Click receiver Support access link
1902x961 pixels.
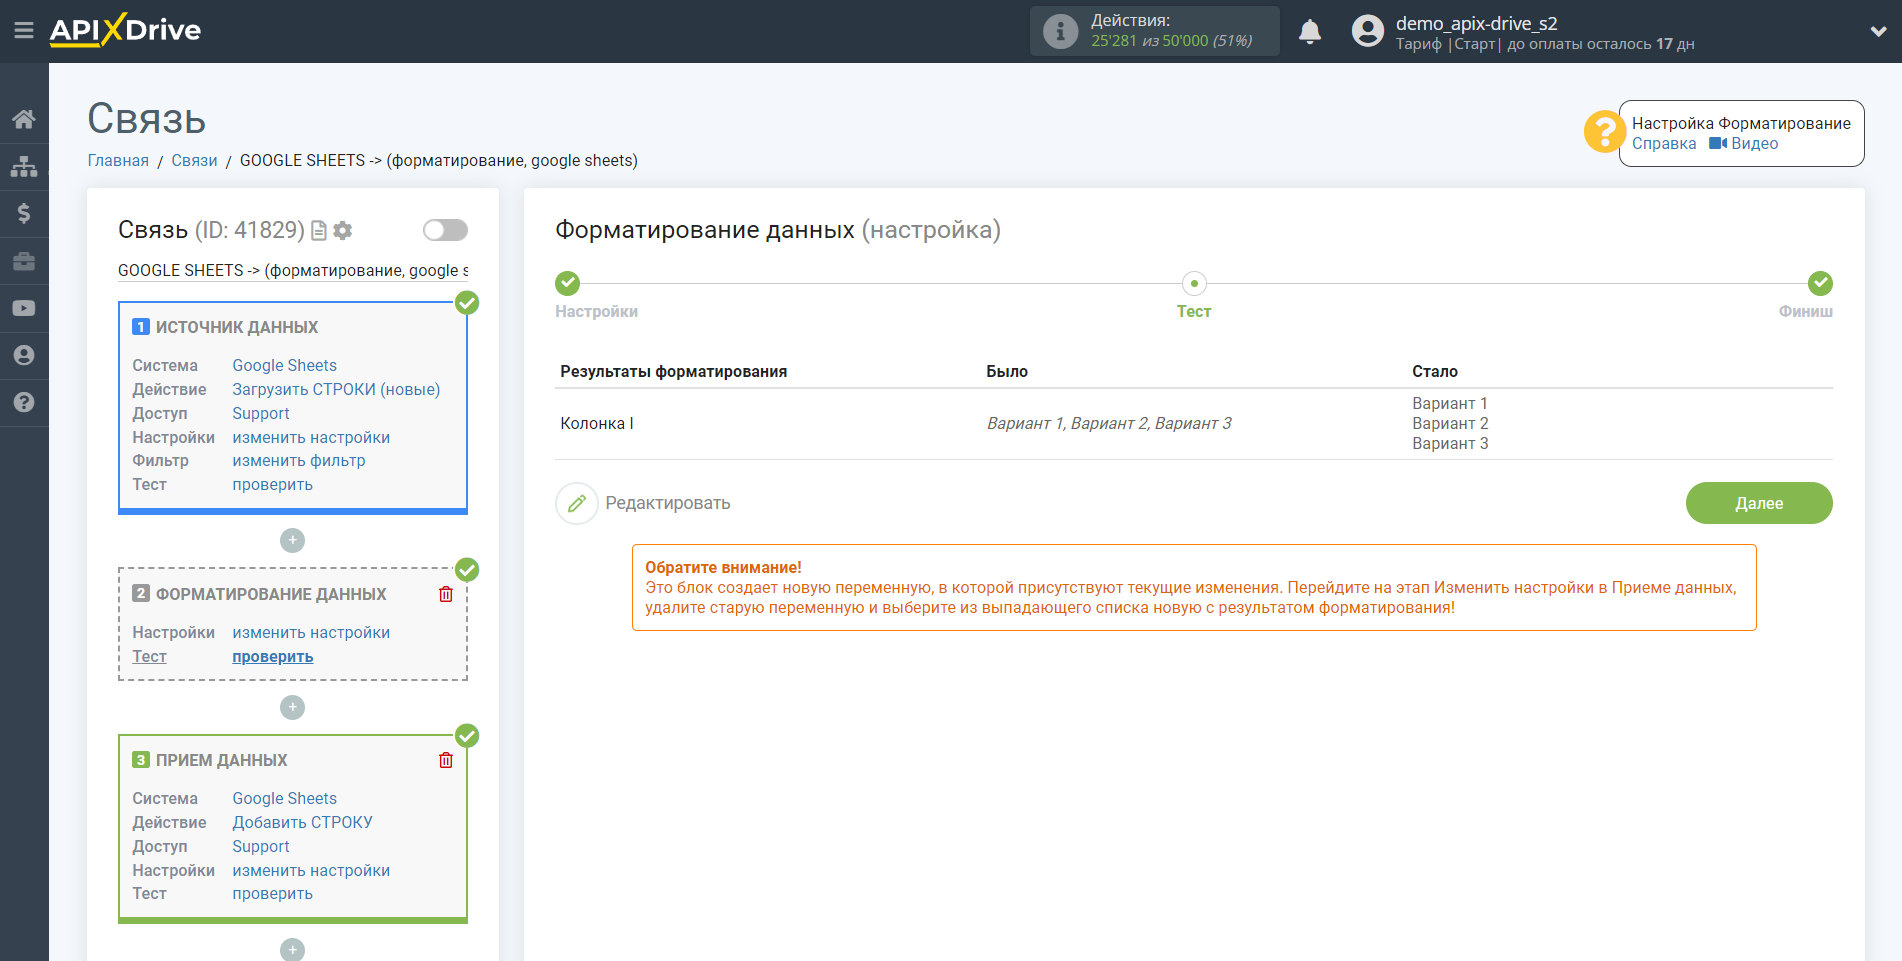point(261,846)
